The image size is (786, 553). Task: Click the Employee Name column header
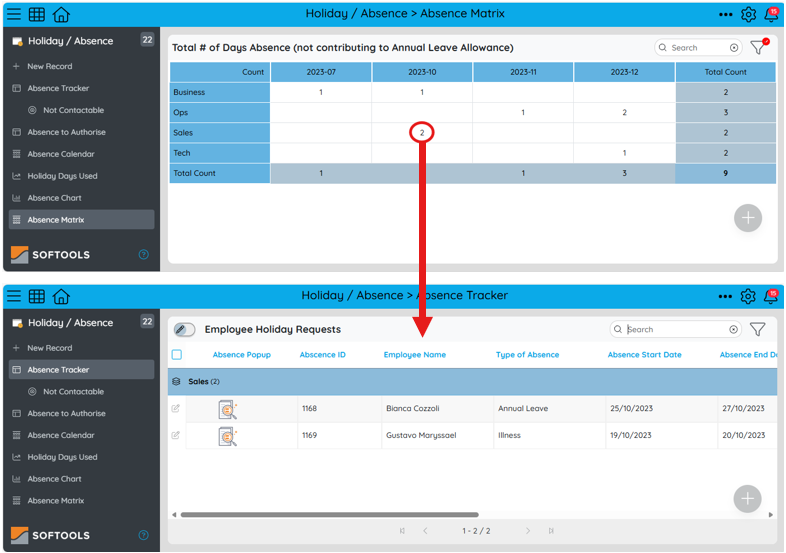[415, 355]
